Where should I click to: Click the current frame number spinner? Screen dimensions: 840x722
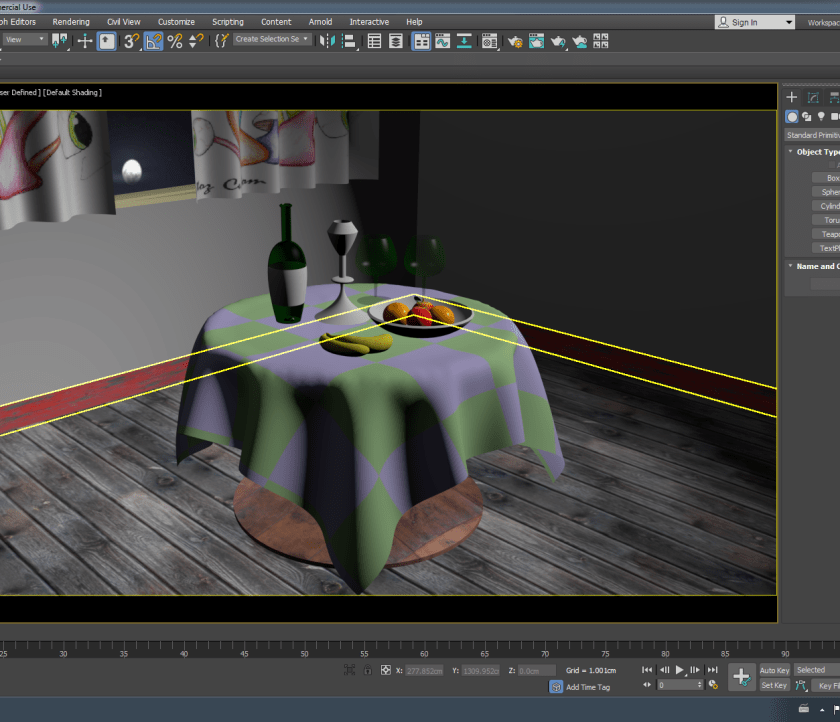pyautogui.click(x=678, y=685)
